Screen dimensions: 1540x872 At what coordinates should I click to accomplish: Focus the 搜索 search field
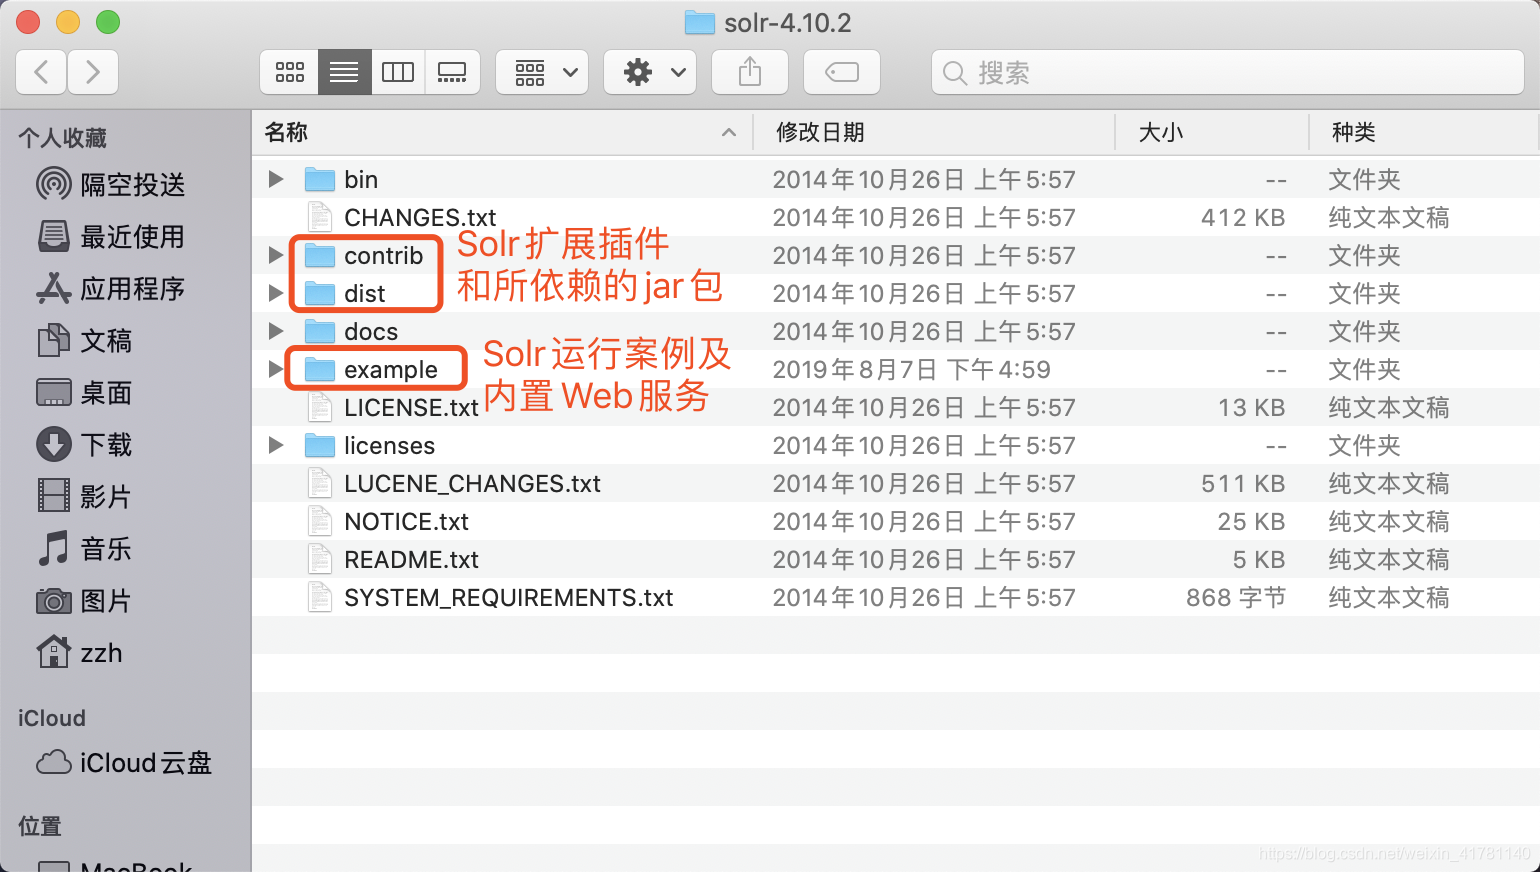1228,72
